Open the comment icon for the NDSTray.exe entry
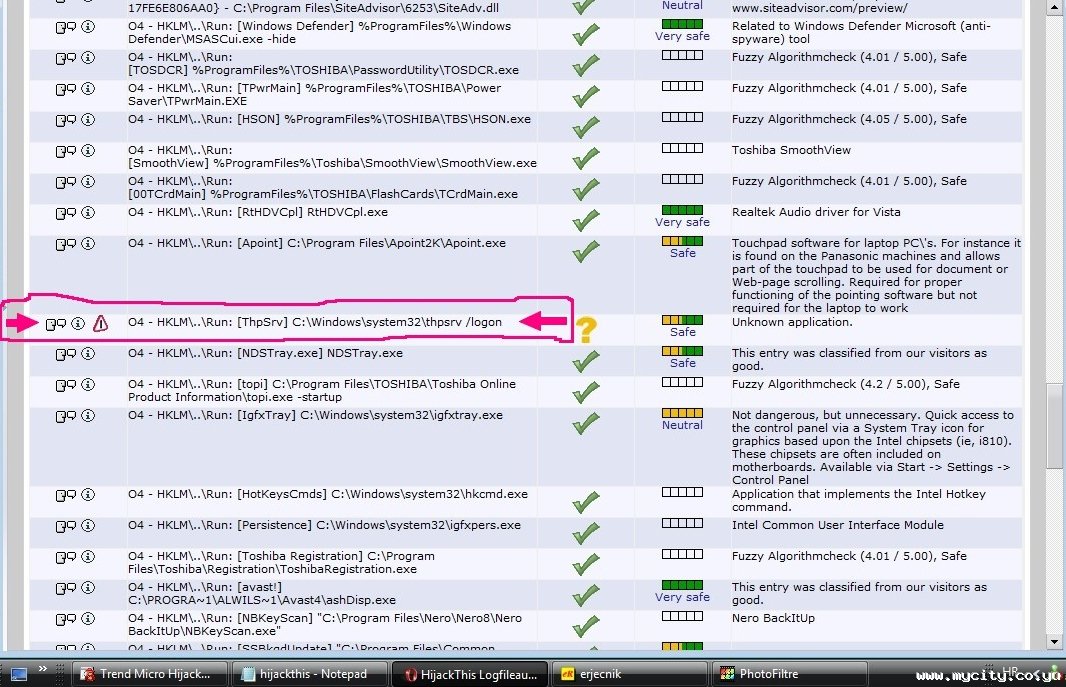The width and height of the screenshot is (1066, 687). pos(65,355)
